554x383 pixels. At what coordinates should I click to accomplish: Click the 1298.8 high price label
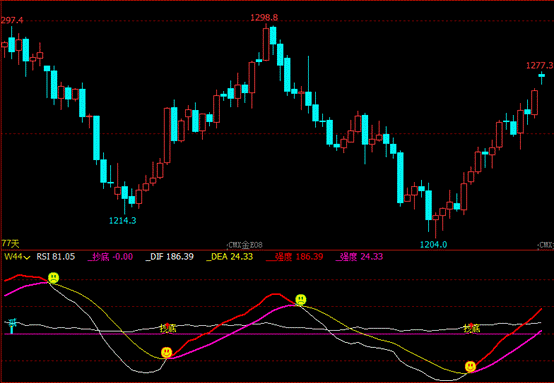point(264,17)
